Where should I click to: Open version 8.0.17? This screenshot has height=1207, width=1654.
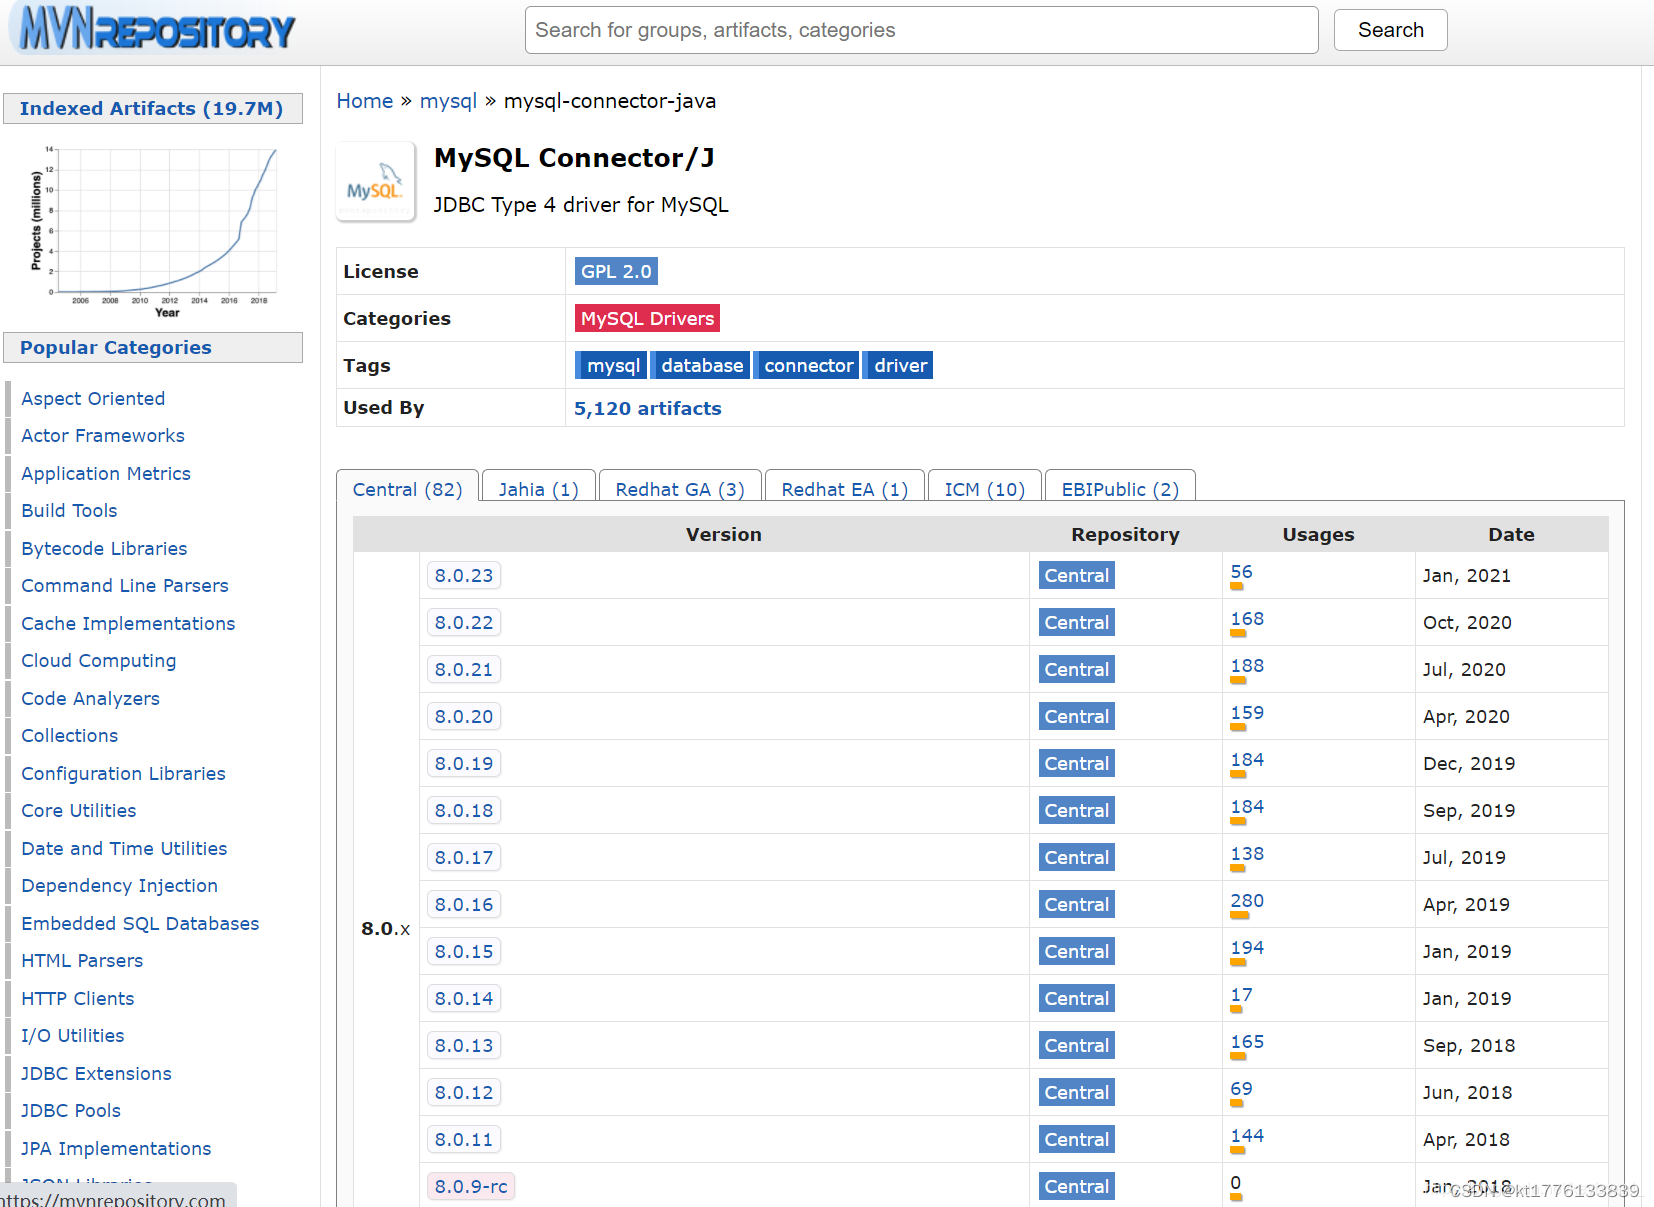pyautogui.click(x=464, y=857)
